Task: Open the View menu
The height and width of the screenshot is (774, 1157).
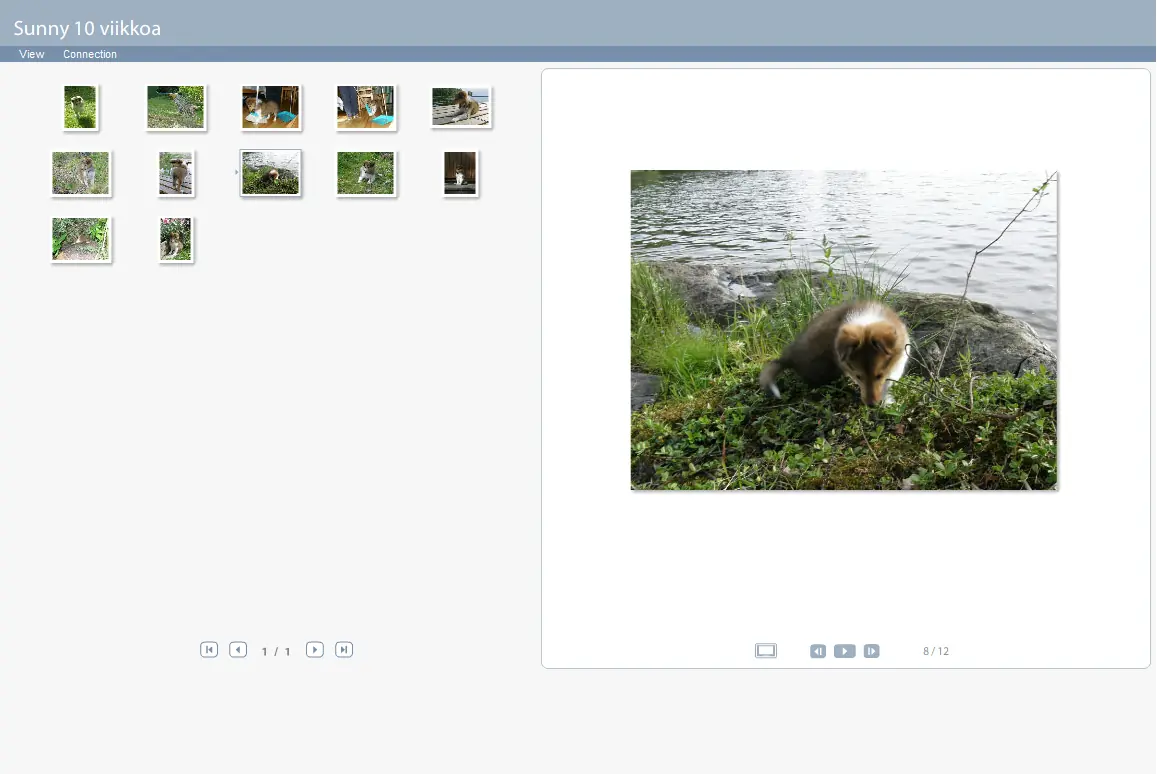Action: 32,54
